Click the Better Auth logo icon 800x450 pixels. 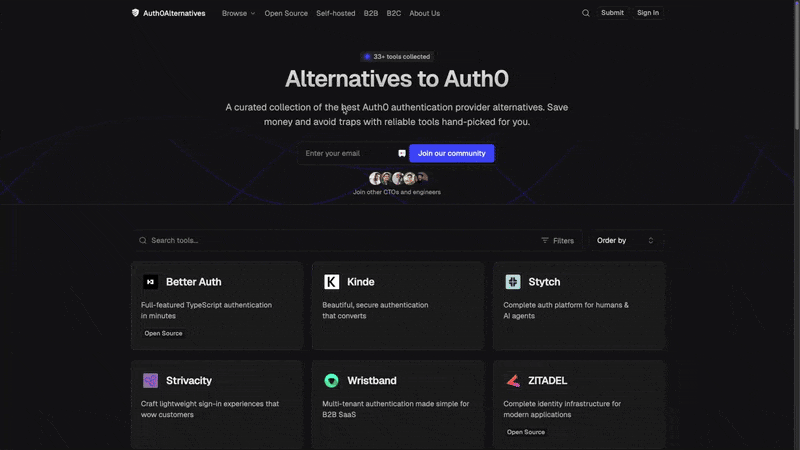coord(151,282)
